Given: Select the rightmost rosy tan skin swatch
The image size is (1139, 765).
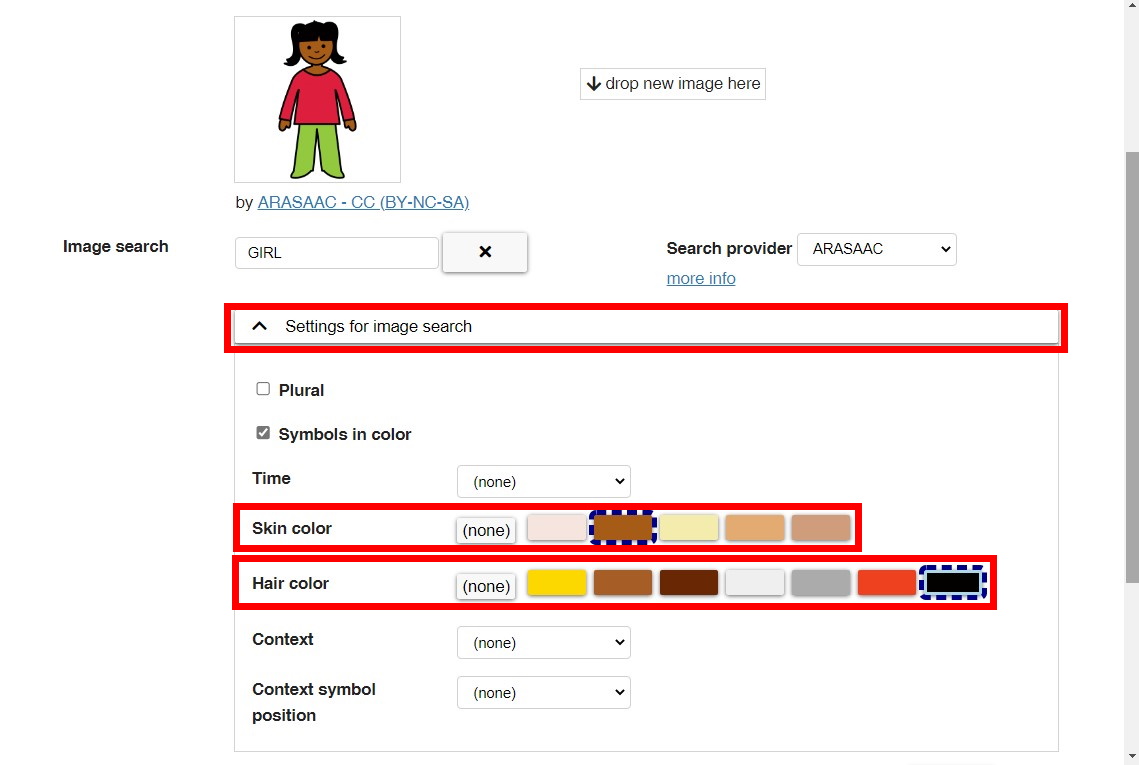Looking at the screenshot, I should click(821, 527).
